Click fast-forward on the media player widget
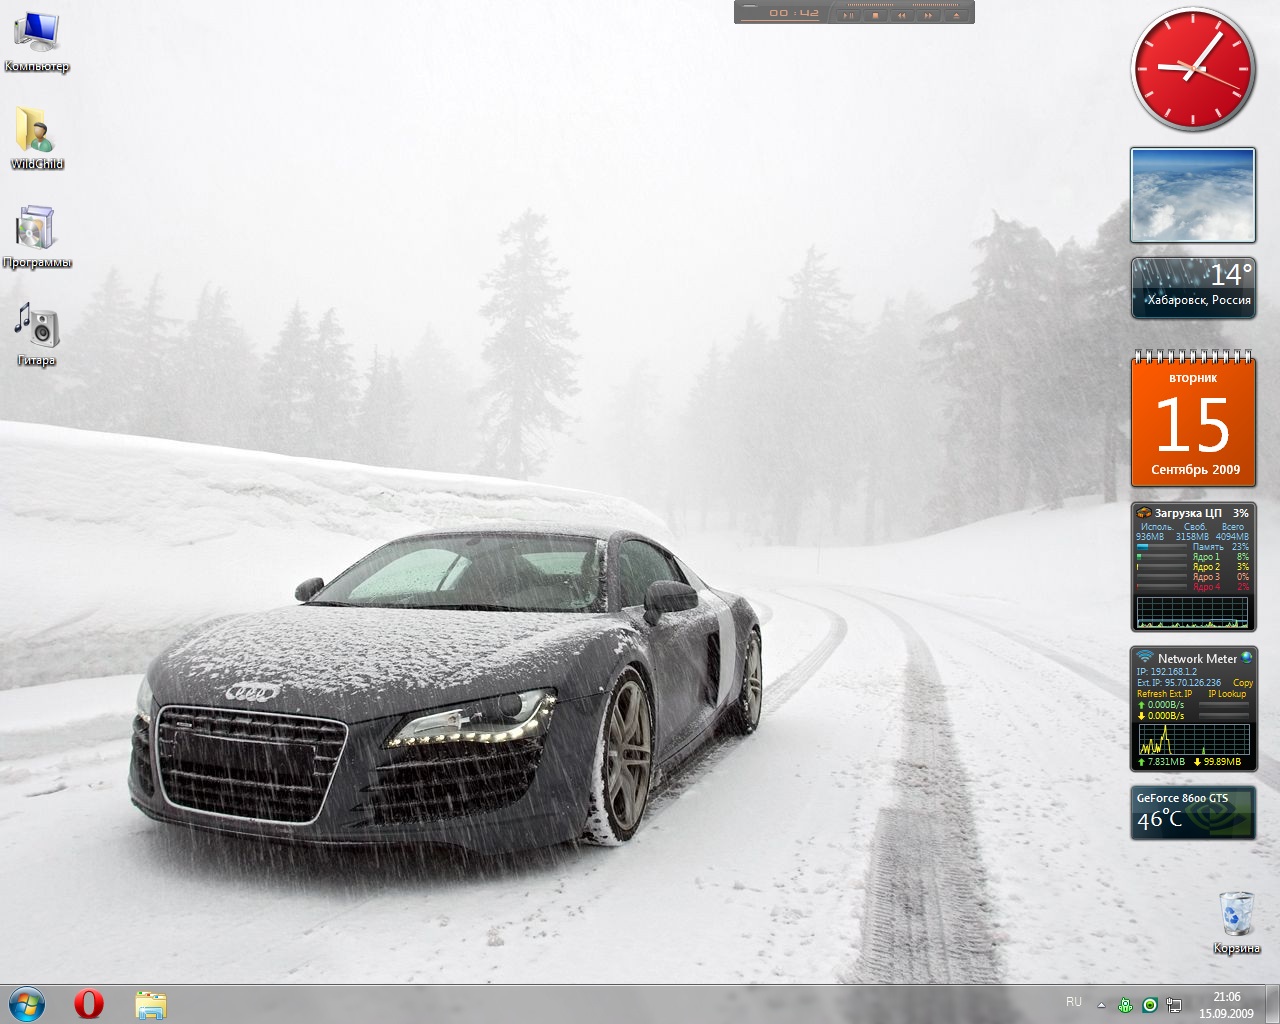The height and width of the screenshot is (1024, 1280). click(x=928, y=15)
